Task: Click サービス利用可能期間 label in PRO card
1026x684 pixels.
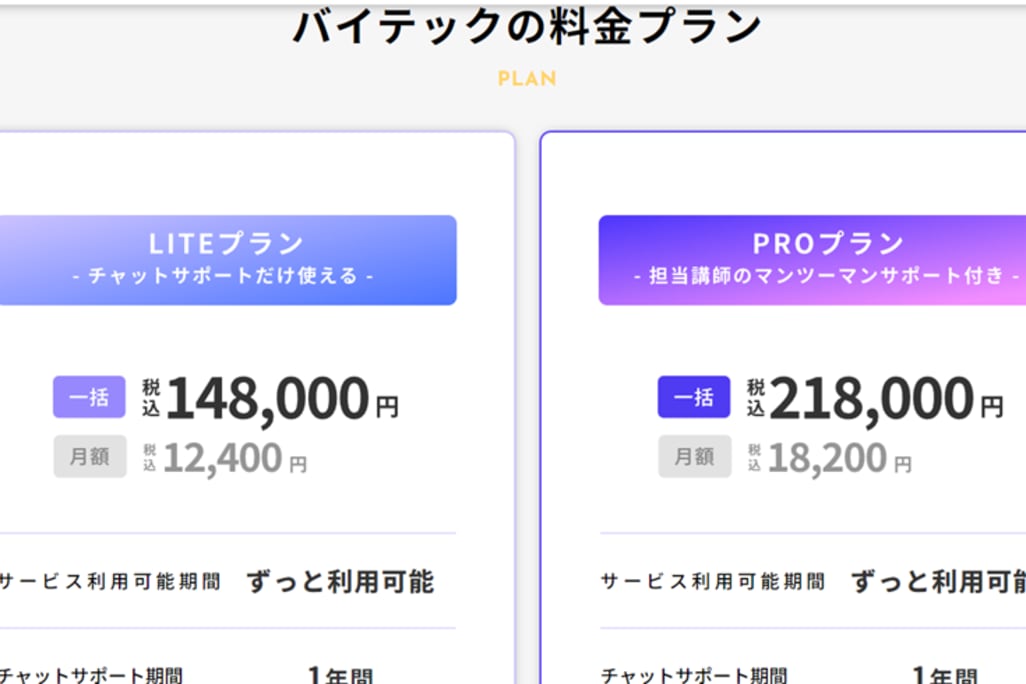Action: click(x=712, y=581)
